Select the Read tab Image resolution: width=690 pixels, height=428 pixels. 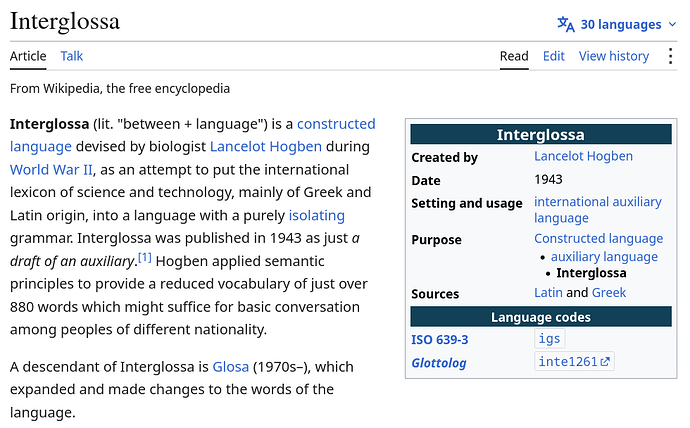514,56
